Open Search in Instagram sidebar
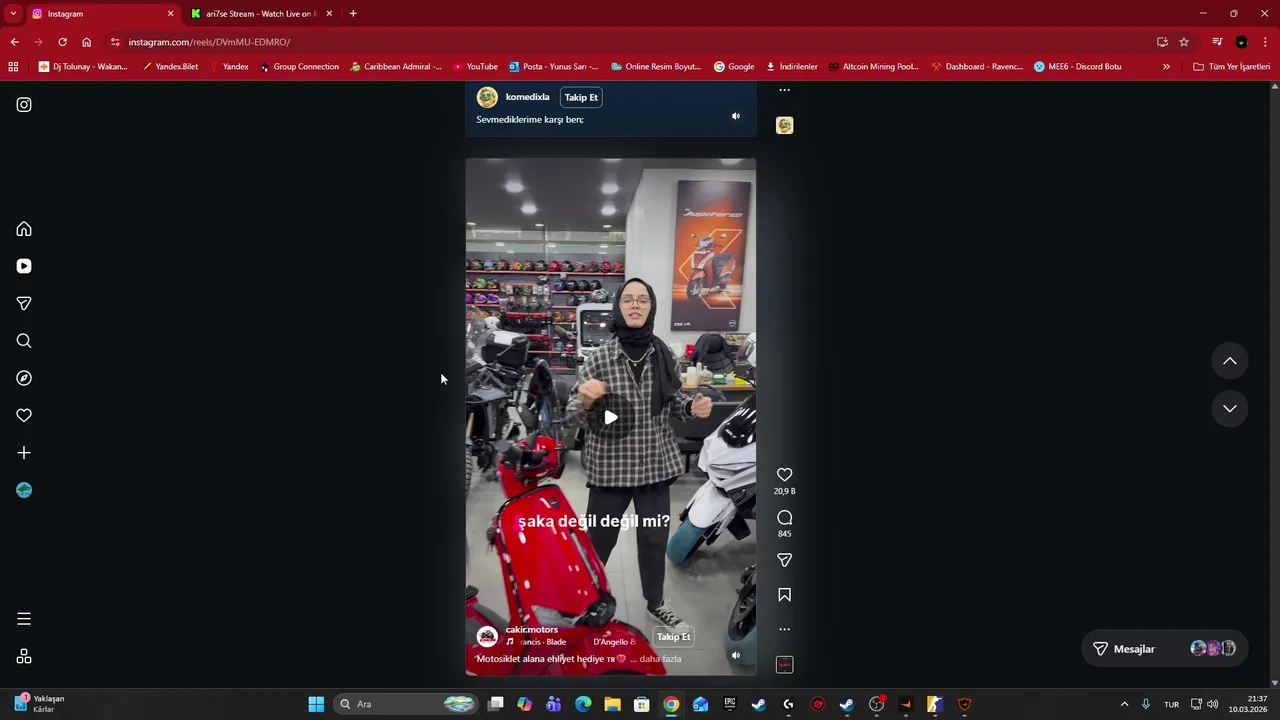1280x720 pixels. coord(24,341)
